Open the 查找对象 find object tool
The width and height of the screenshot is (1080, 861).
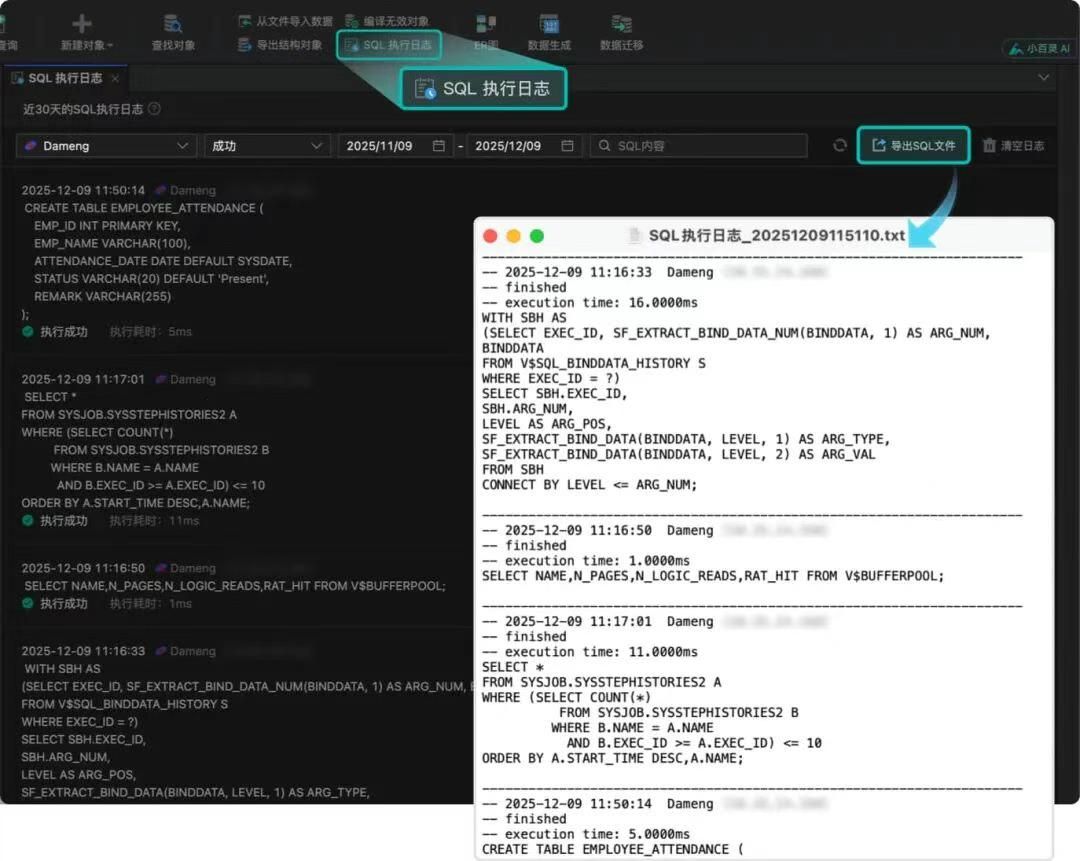(x=173, y=33)
